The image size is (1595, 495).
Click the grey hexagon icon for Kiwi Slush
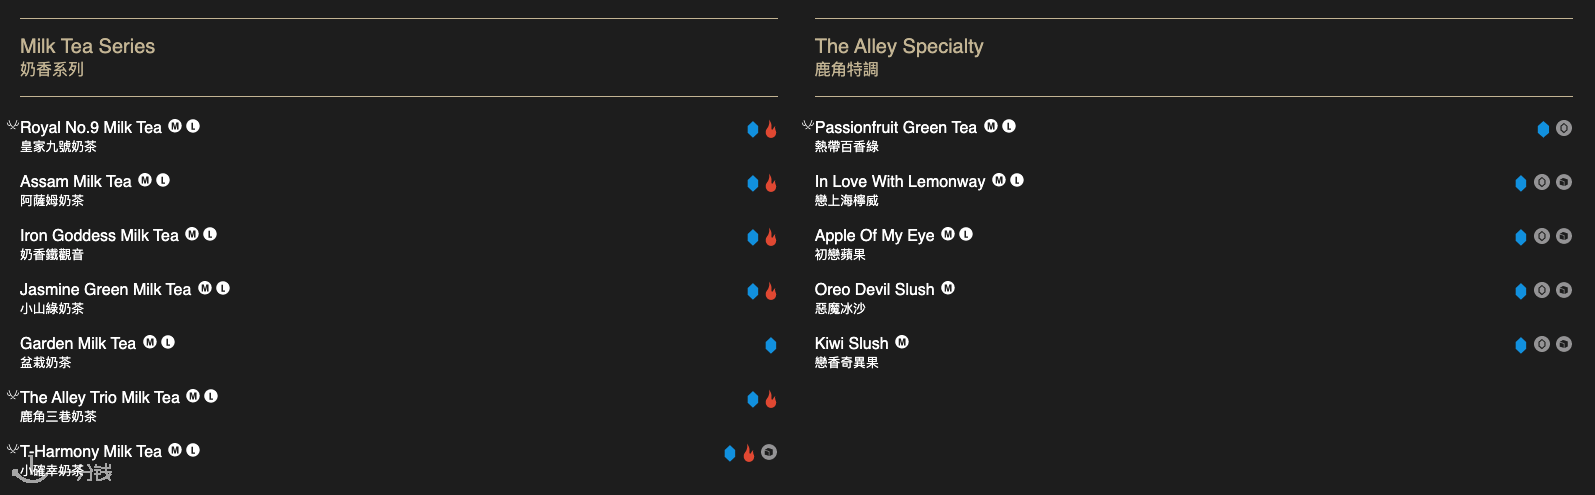coord(1542,344)
